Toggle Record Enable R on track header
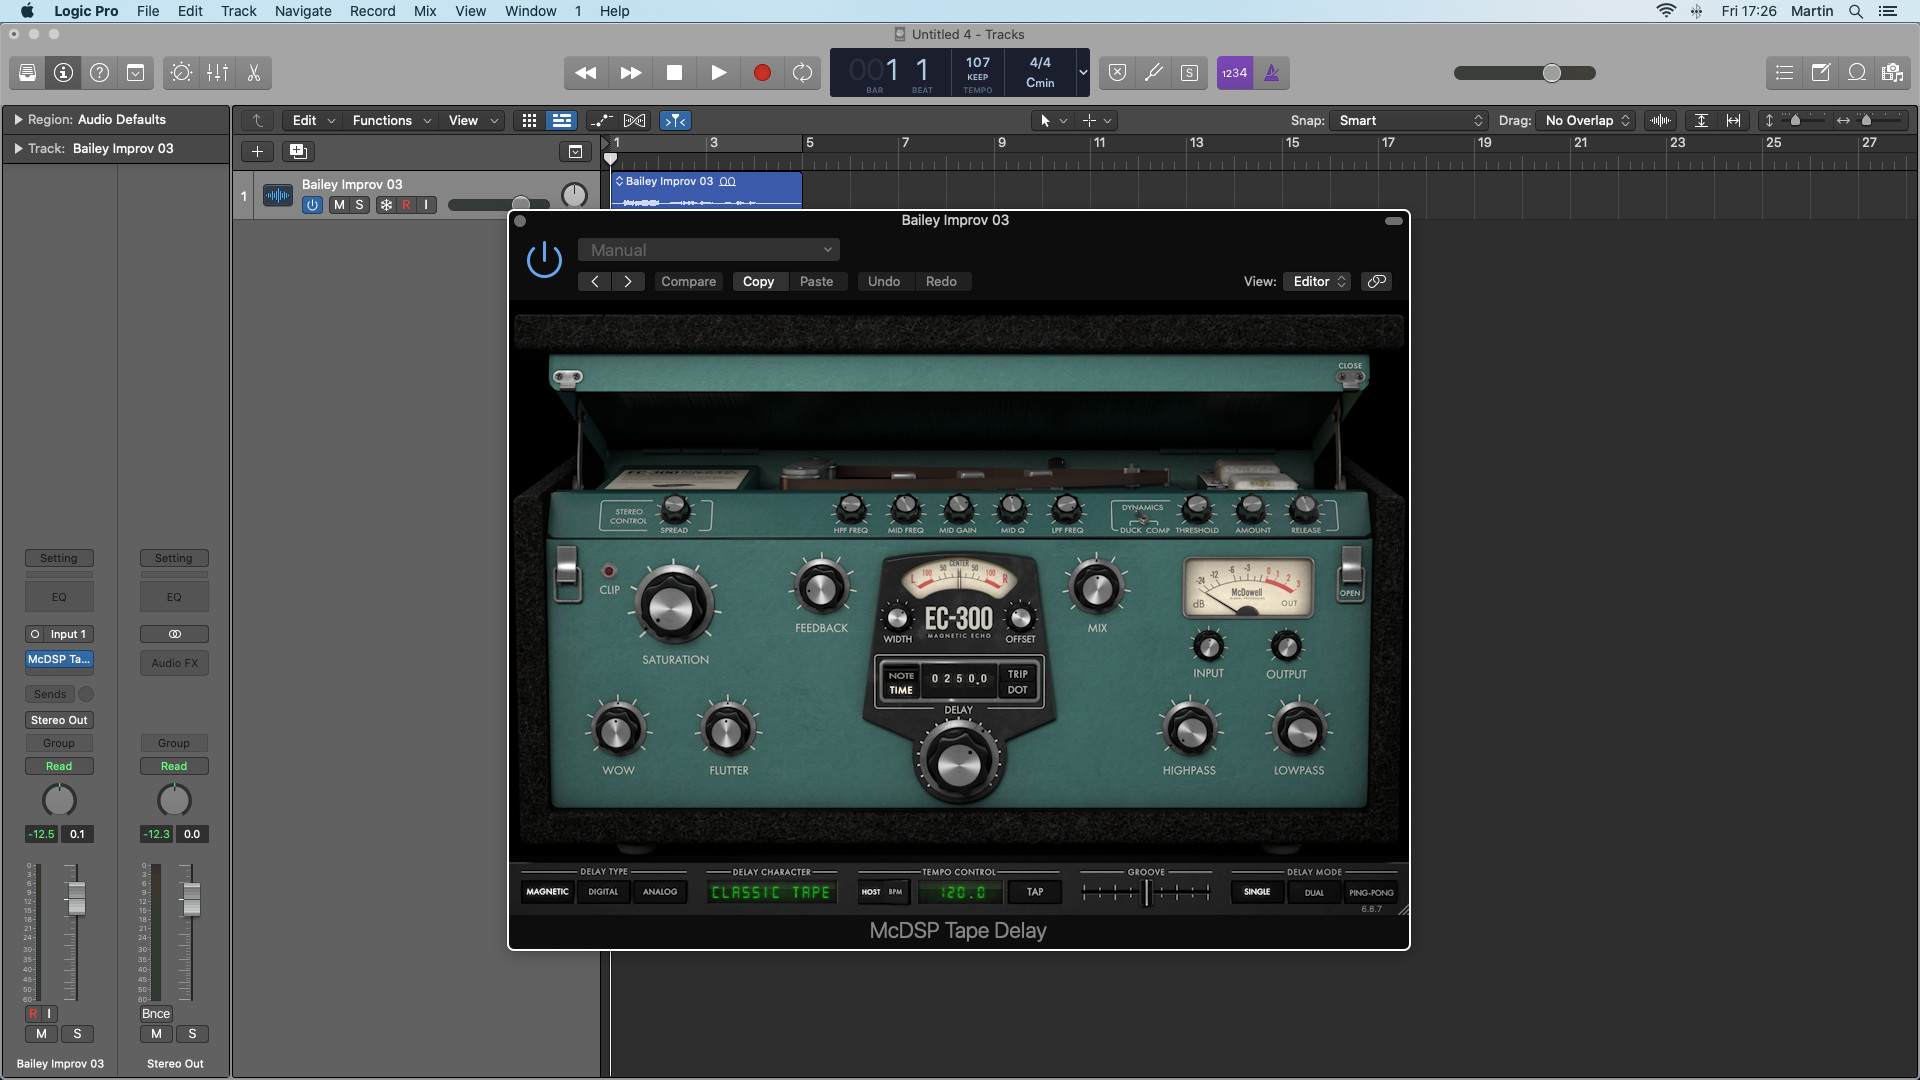Viewport: 1920px width, 1080px height. (x=406, y=205)
